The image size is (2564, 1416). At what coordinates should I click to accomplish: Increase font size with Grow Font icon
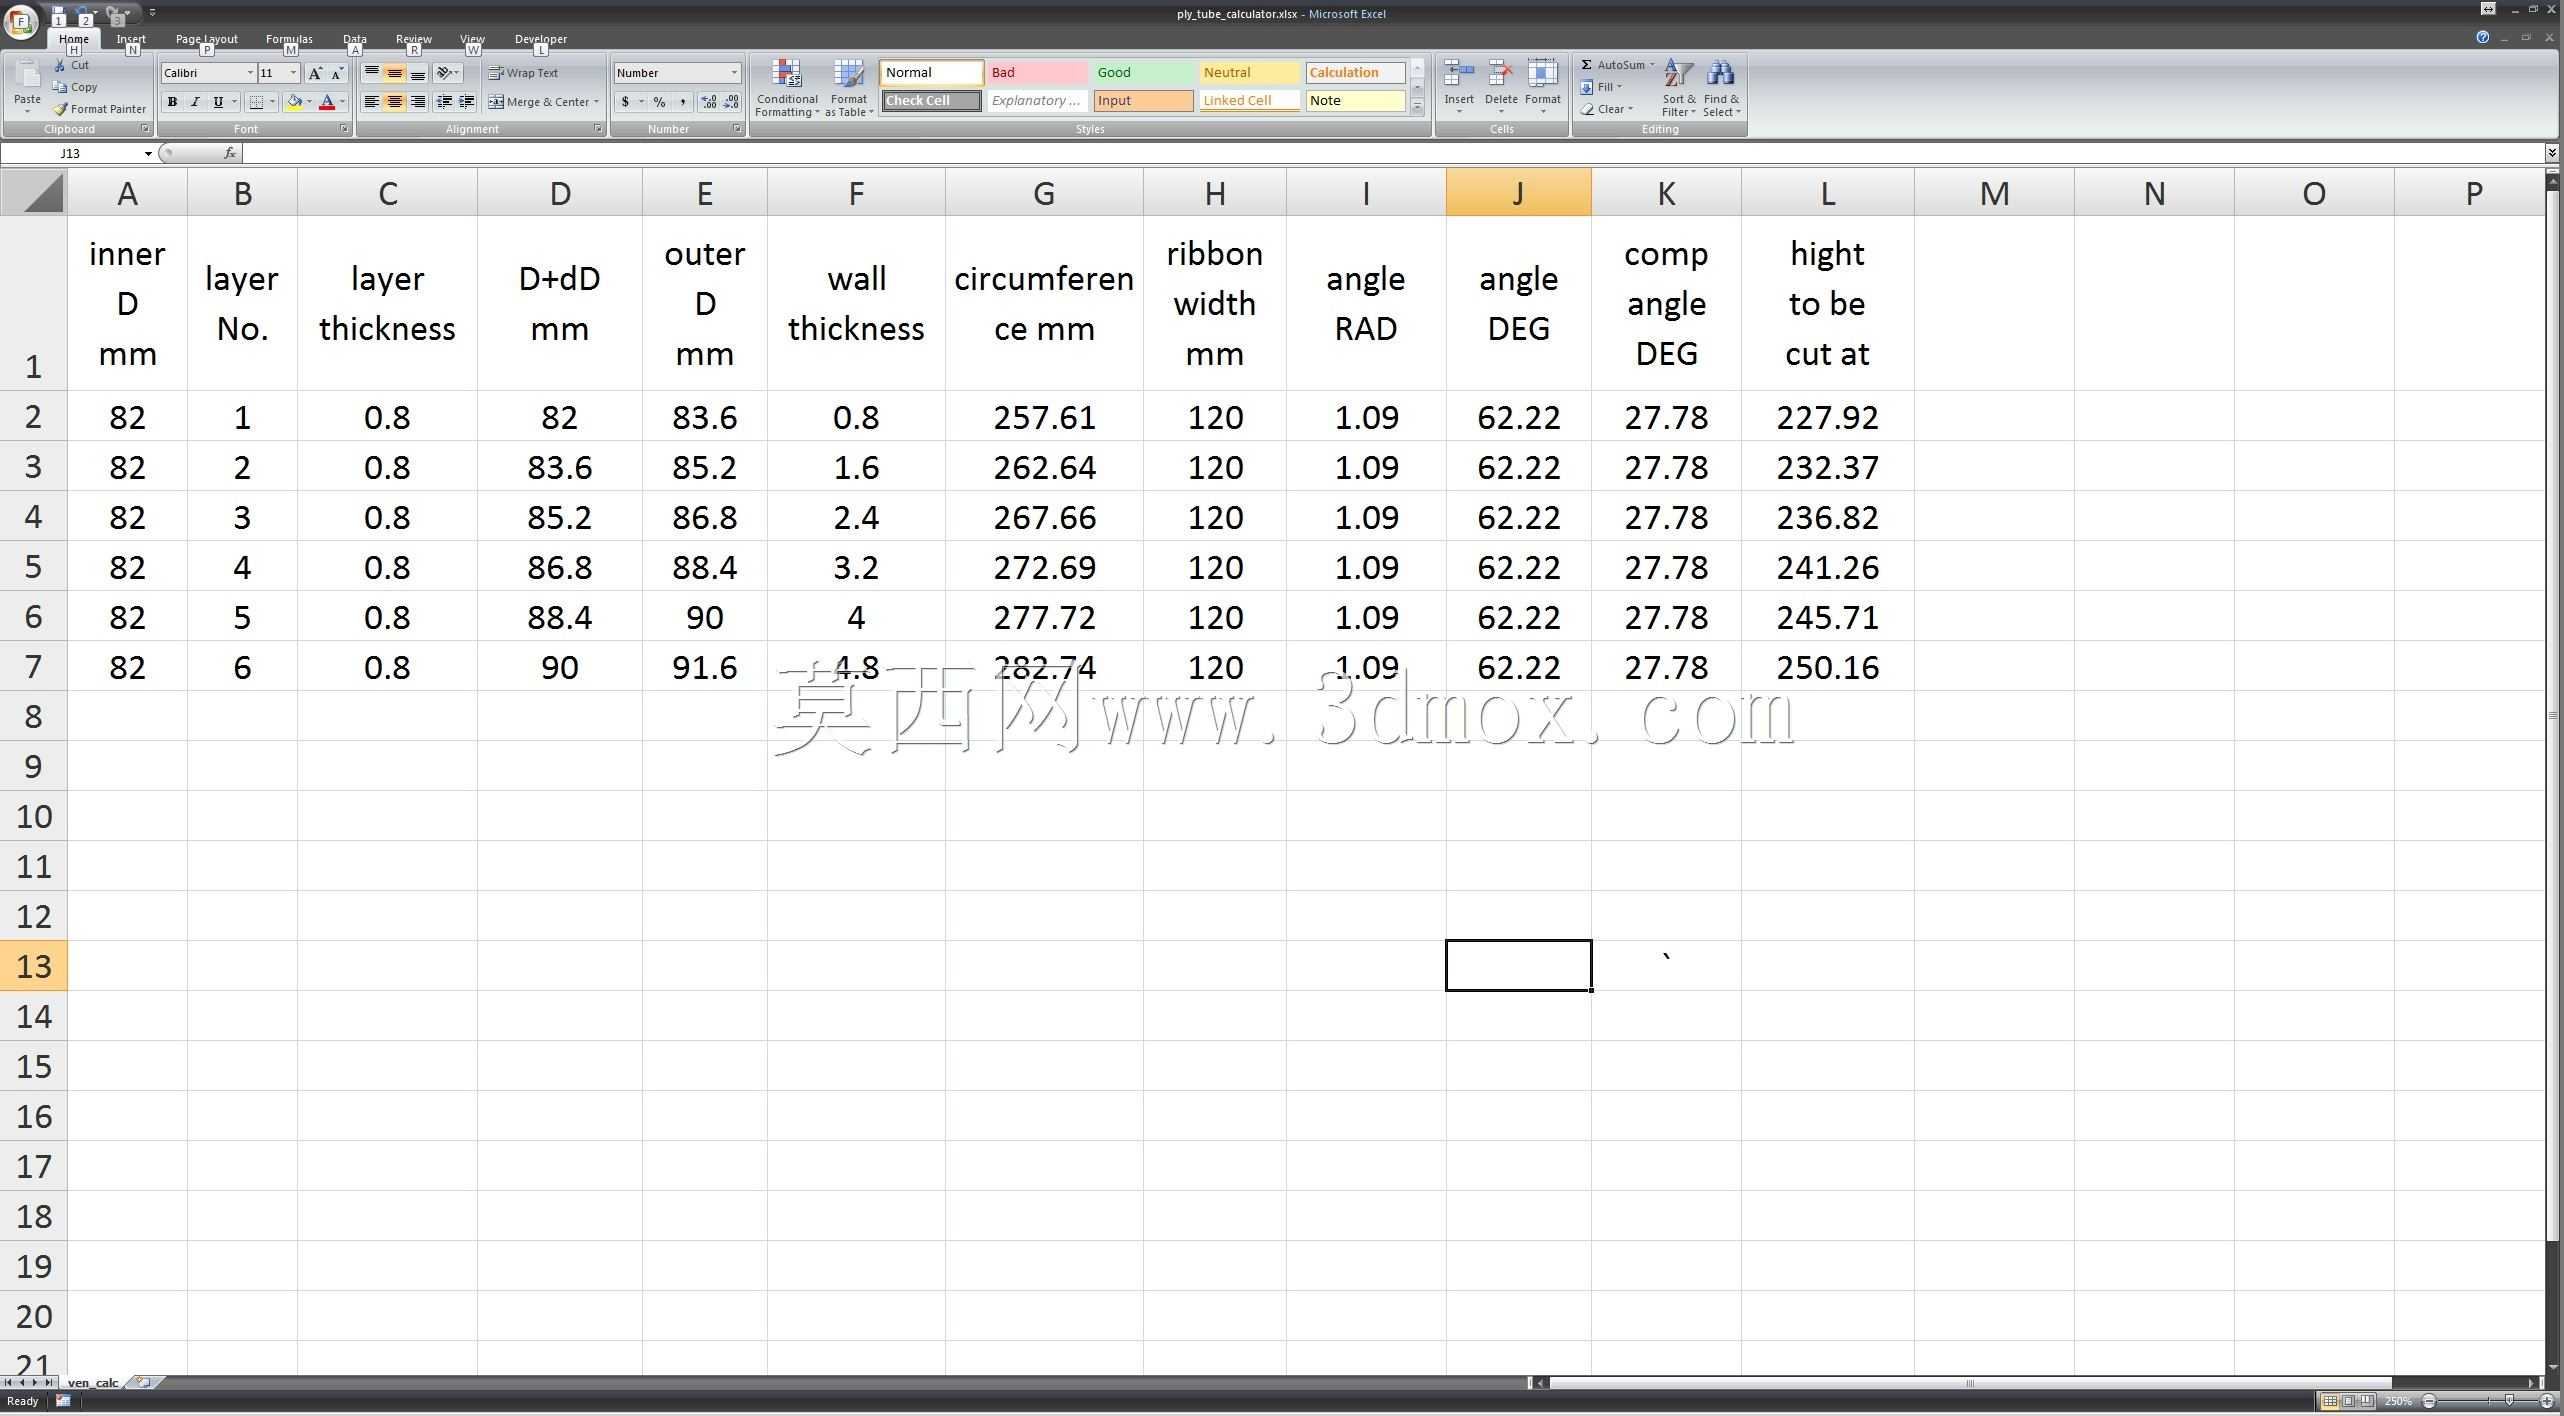pyautogui.click(x=315, y=73)
